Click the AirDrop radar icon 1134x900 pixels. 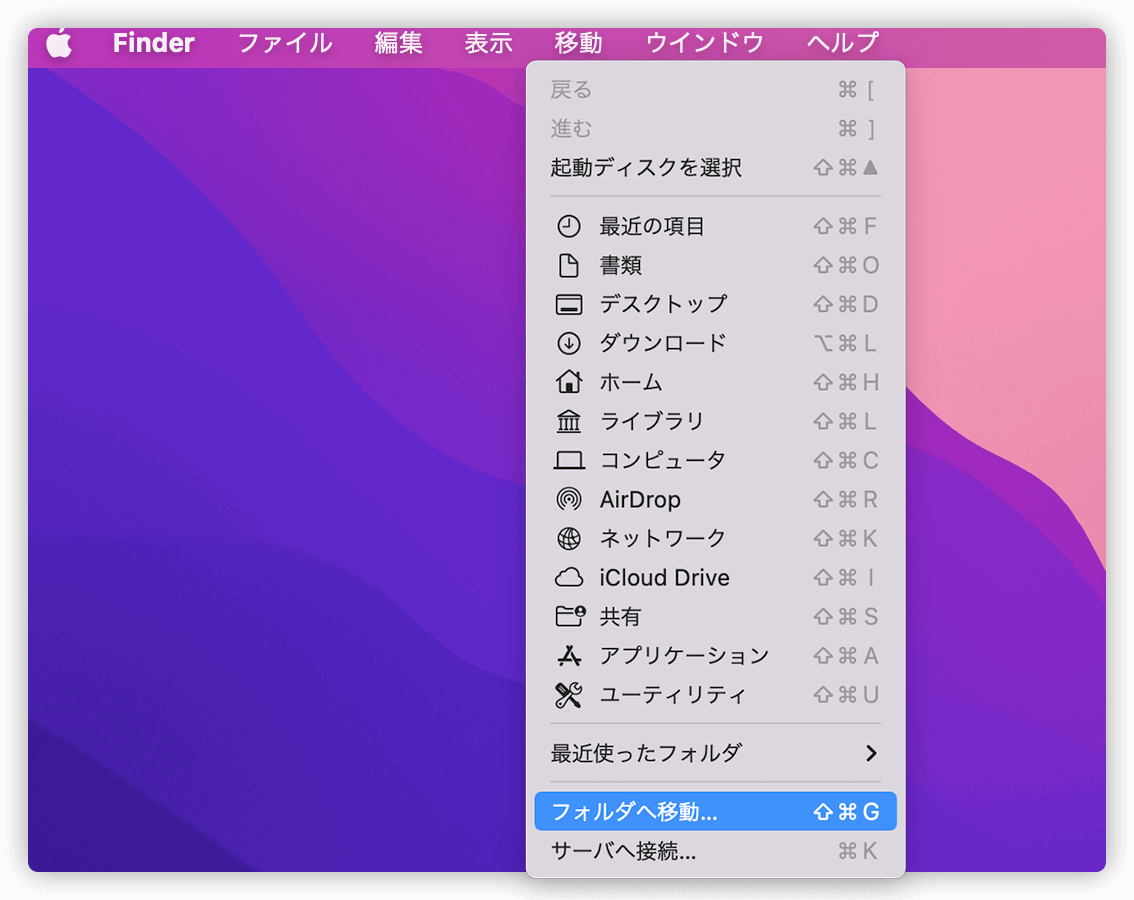pyautogui.click(x=568, y=499)
